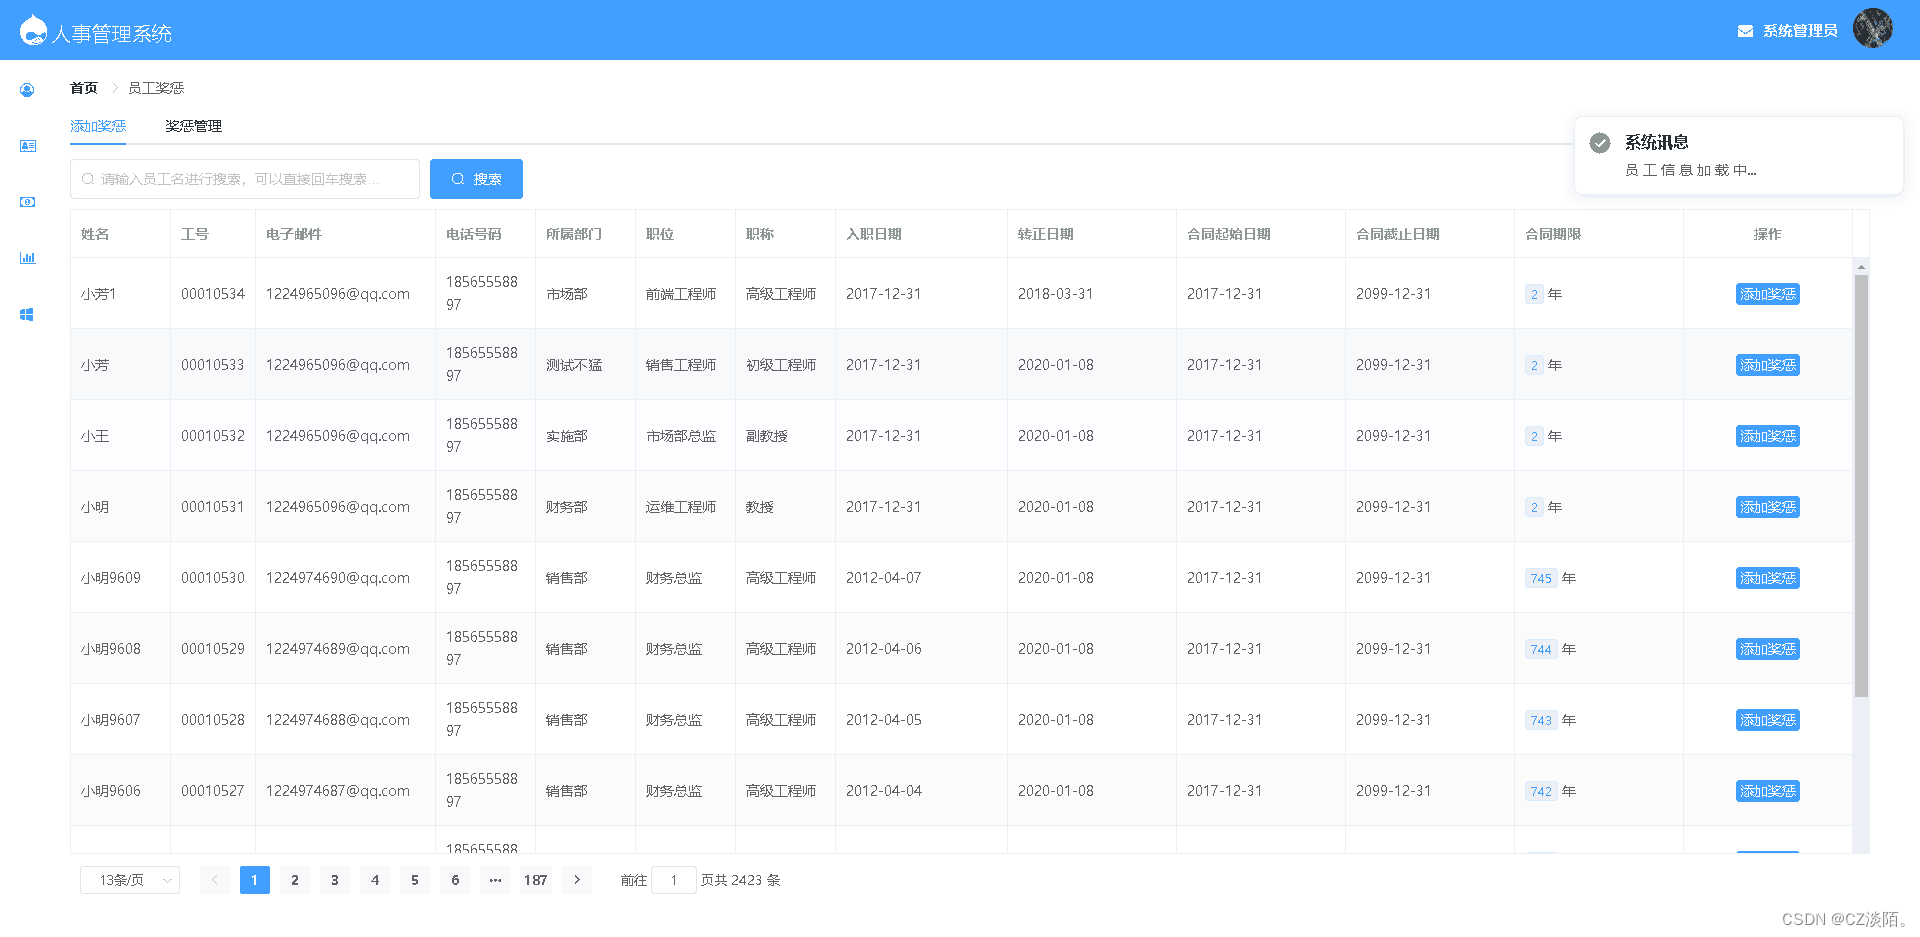This screenshot has width=1920, height=937.
Task: Click name cell 小明9608
Action: (111, 649)
